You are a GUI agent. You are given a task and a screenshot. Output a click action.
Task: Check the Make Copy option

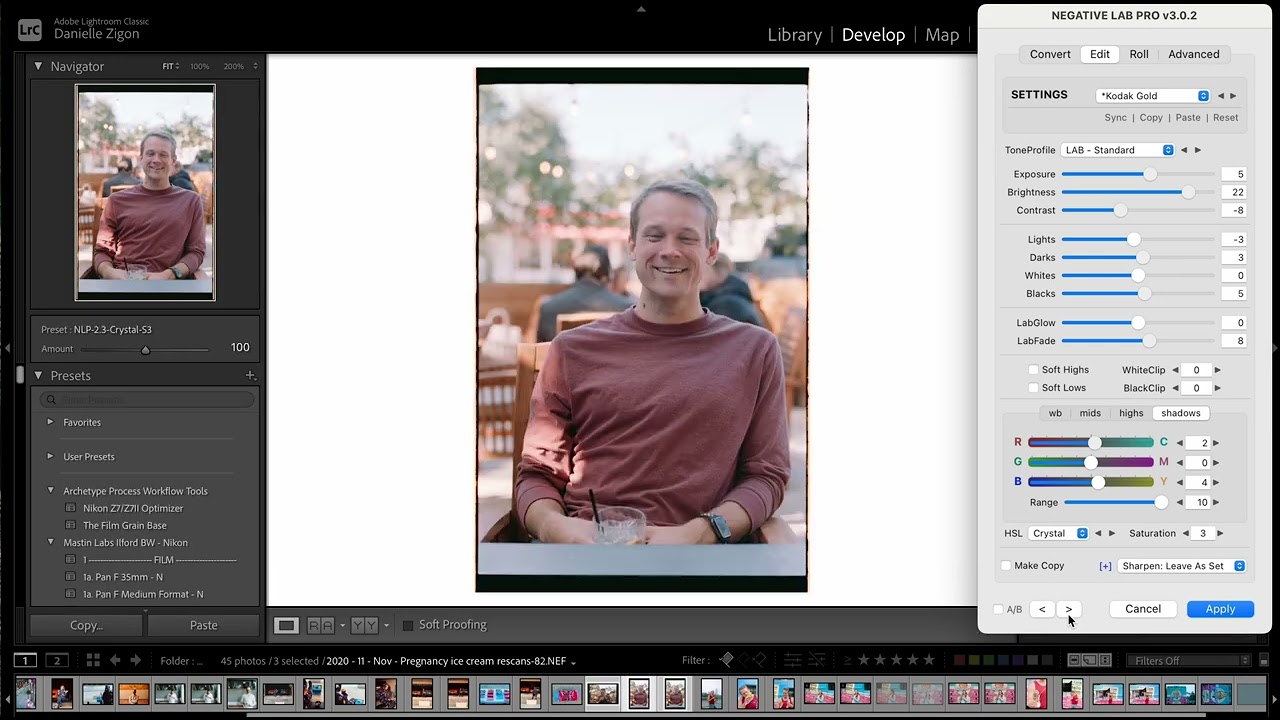(1006, 566)
